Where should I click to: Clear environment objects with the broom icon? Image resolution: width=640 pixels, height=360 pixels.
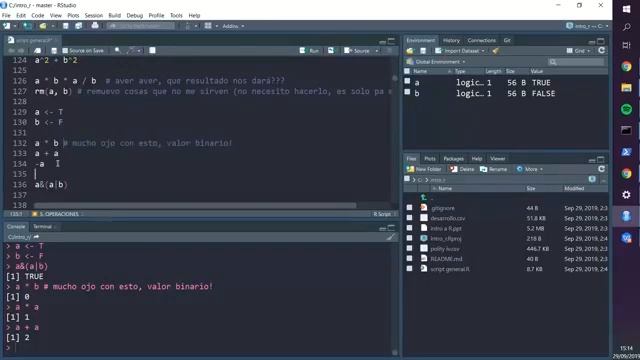click(x=496, y=51)
